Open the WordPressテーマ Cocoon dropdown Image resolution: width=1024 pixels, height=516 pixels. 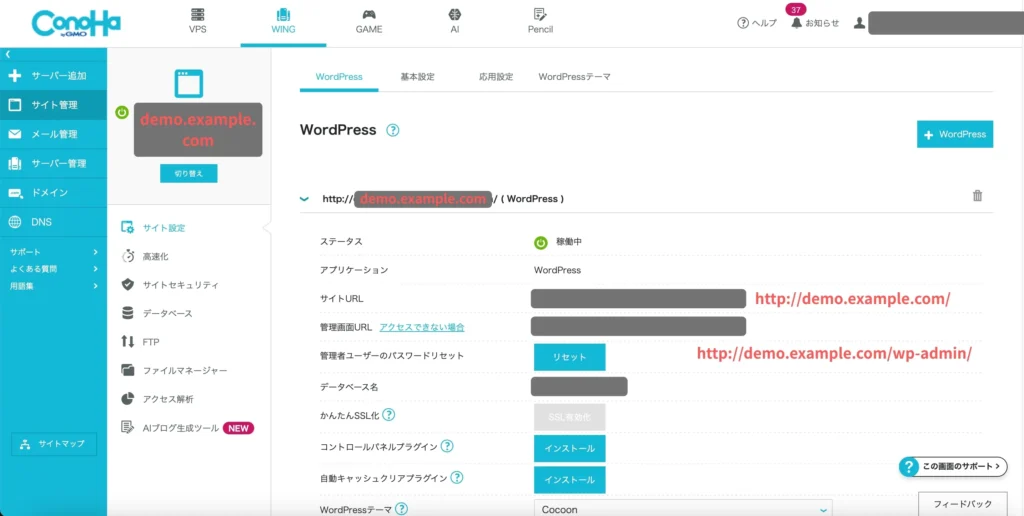click(683, 509)
